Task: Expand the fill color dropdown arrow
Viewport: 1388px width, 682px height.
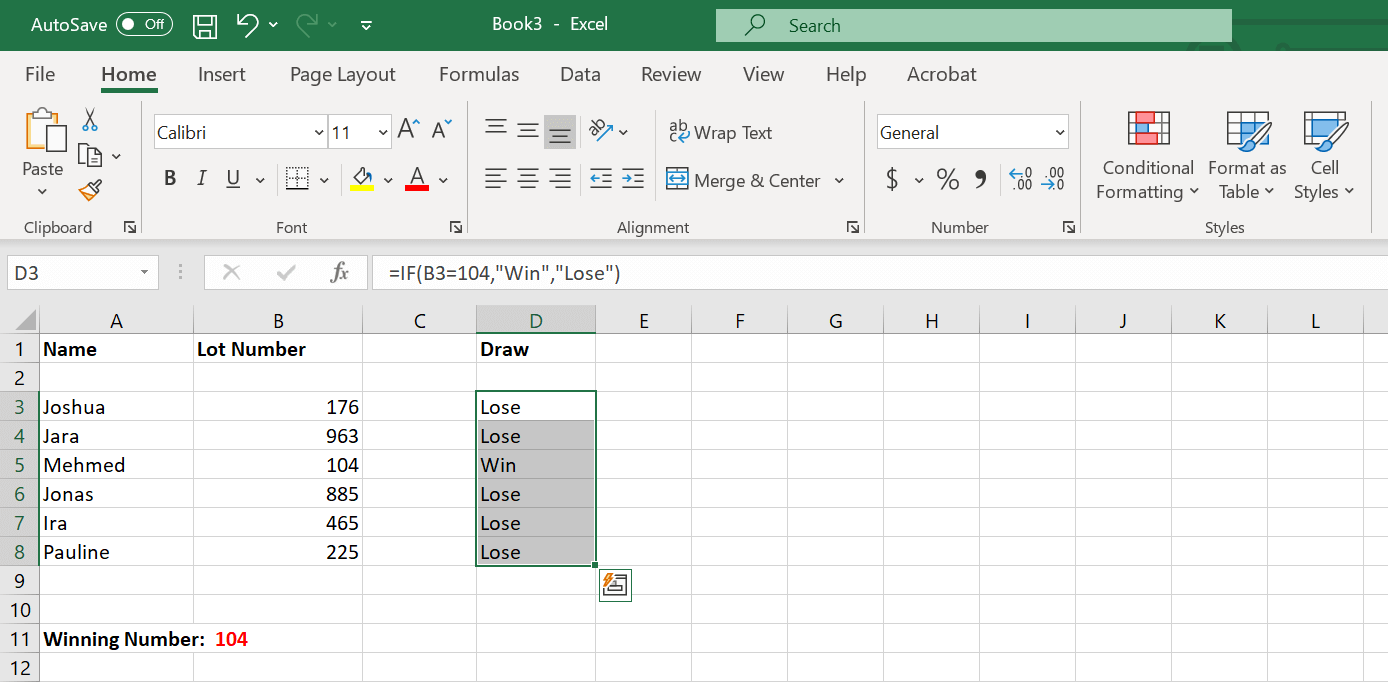Action: pyautogui.click(x=388, y=179)
